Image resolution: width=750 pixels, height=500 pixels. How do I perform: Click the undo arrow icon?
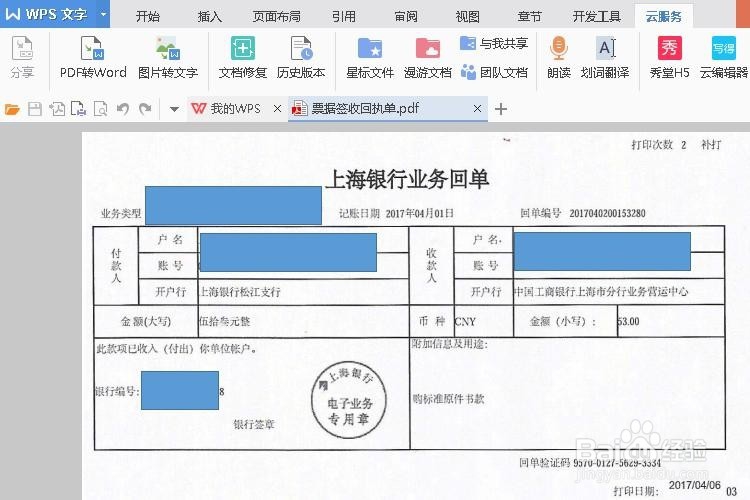(x=123, y=109)
